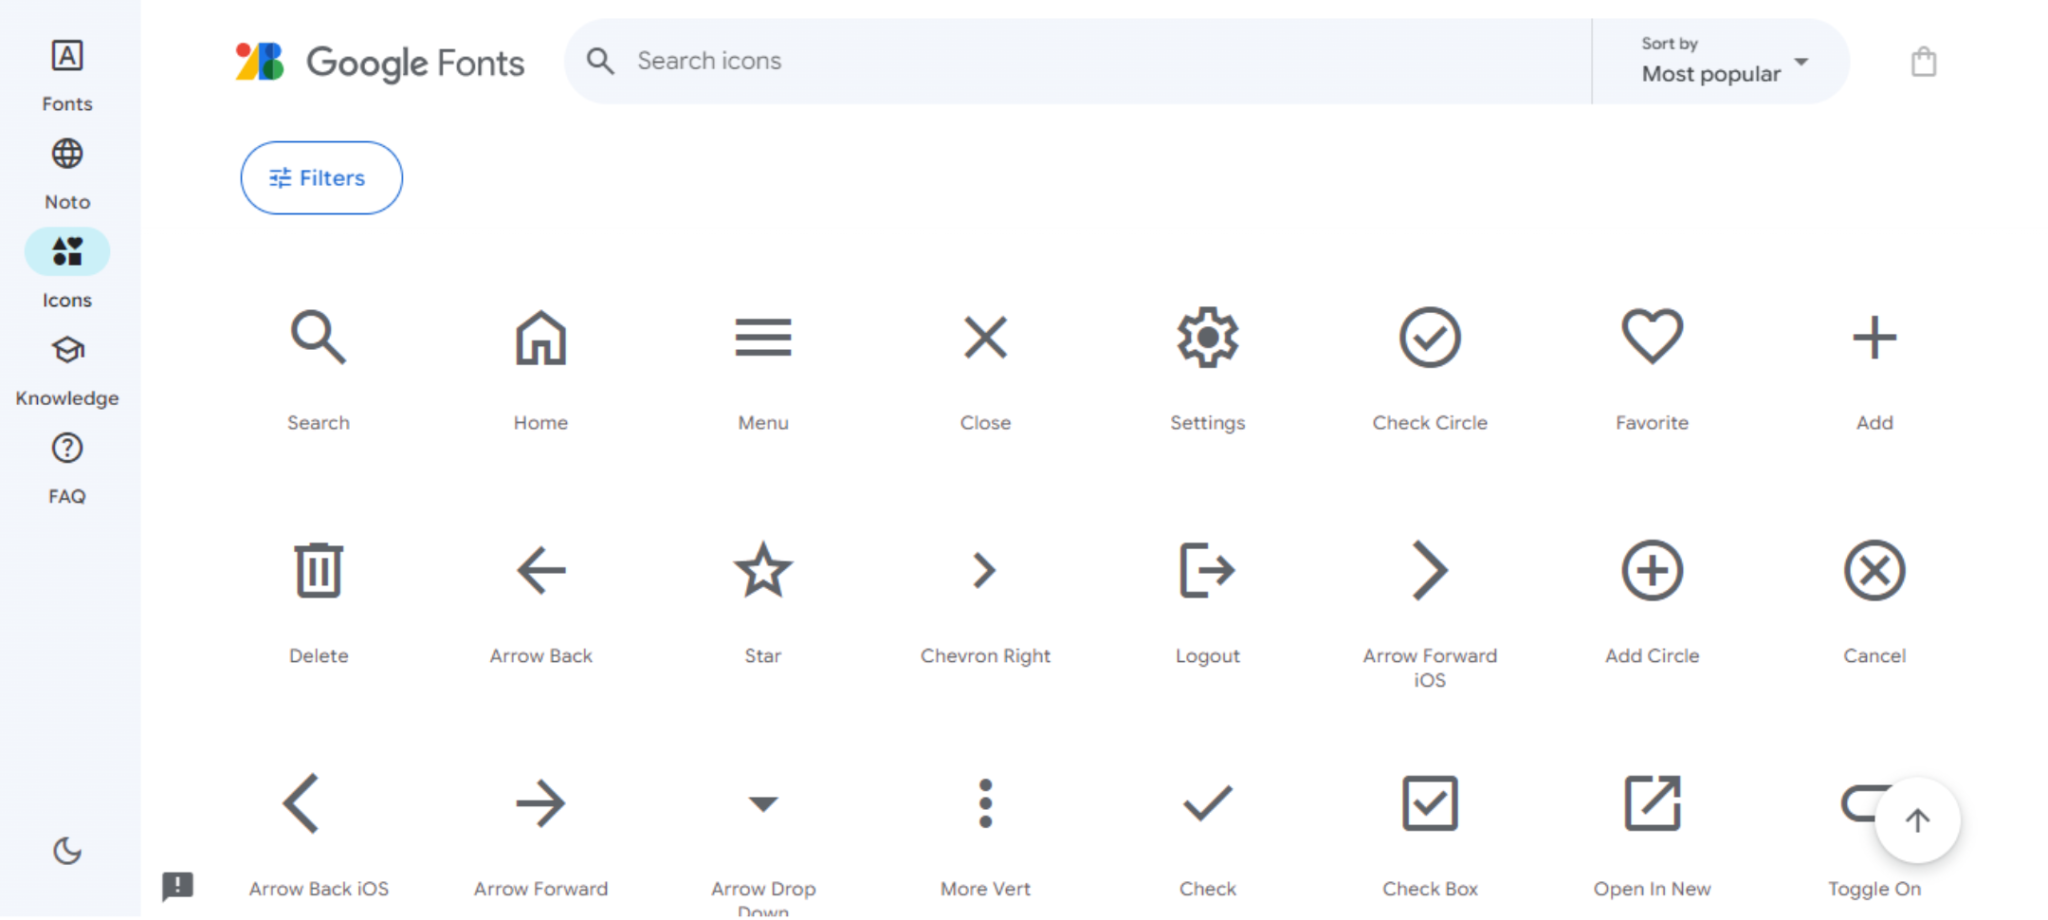This screenshot has width=2048, height=920.
Task: Open the selected icons shopping bag
Action: point(1922,60)
